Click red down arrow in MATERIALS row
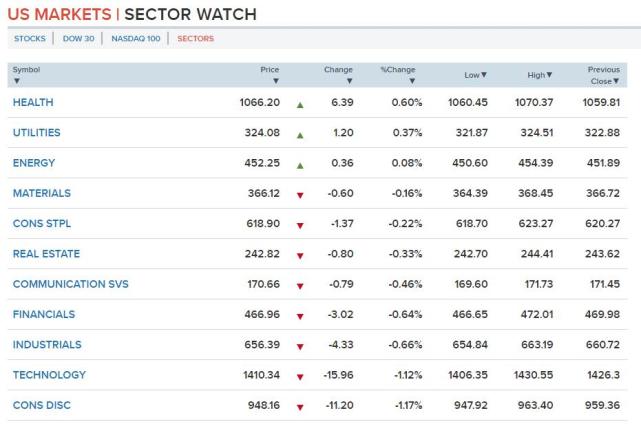The image size is (641, 433). (x=300, y=195)
